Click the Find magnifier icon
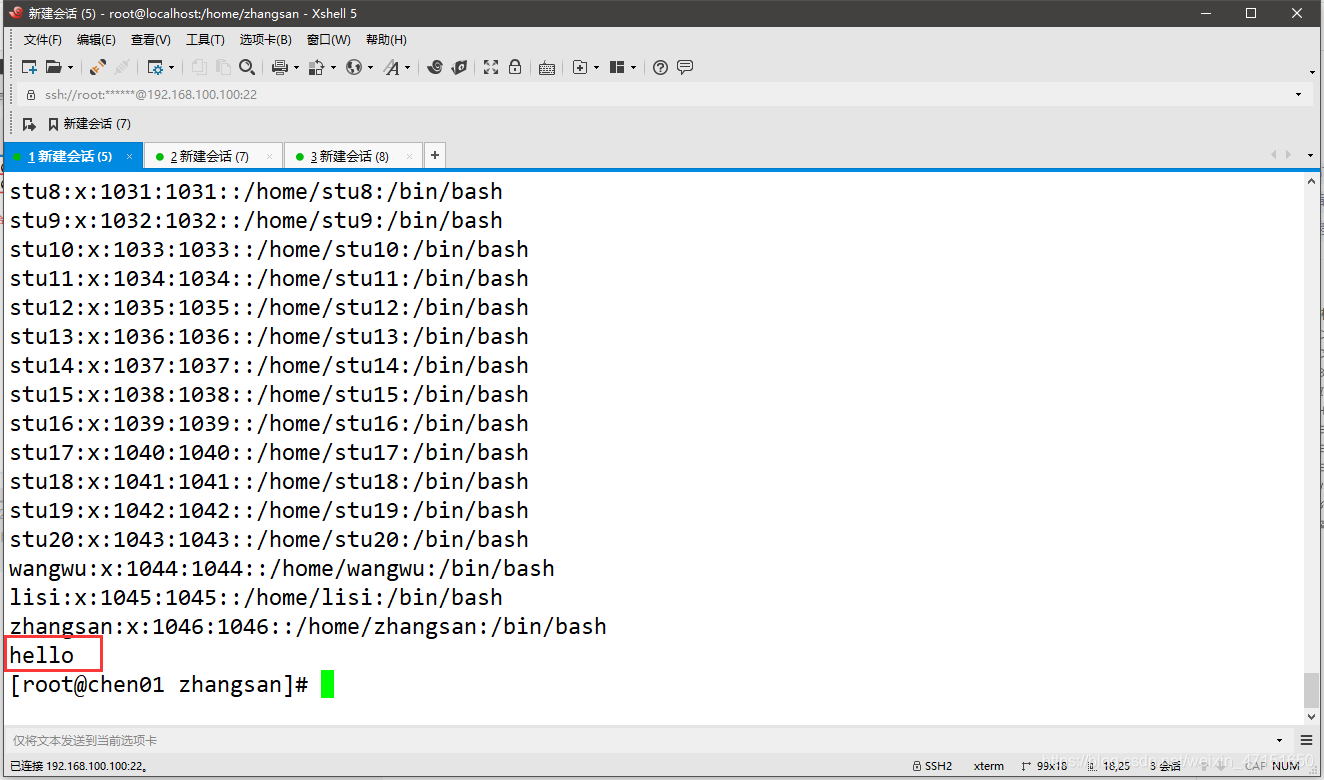 [x=247, y=67]
